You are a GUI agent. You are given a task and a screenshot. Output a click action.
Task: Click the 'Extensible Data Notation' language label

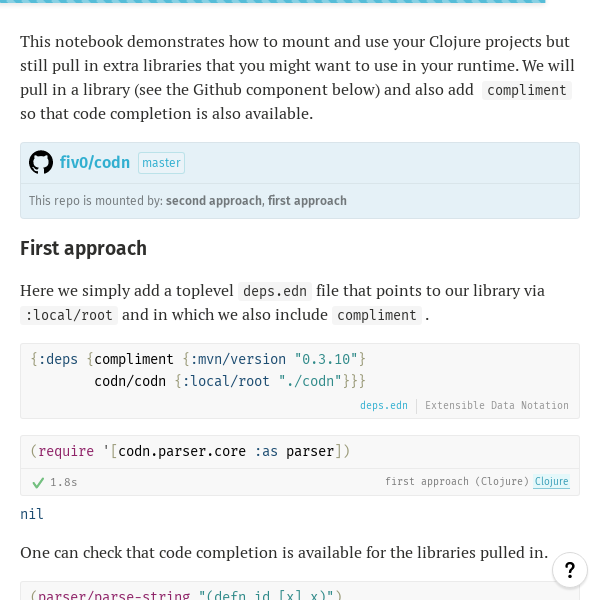coord(497,405)
